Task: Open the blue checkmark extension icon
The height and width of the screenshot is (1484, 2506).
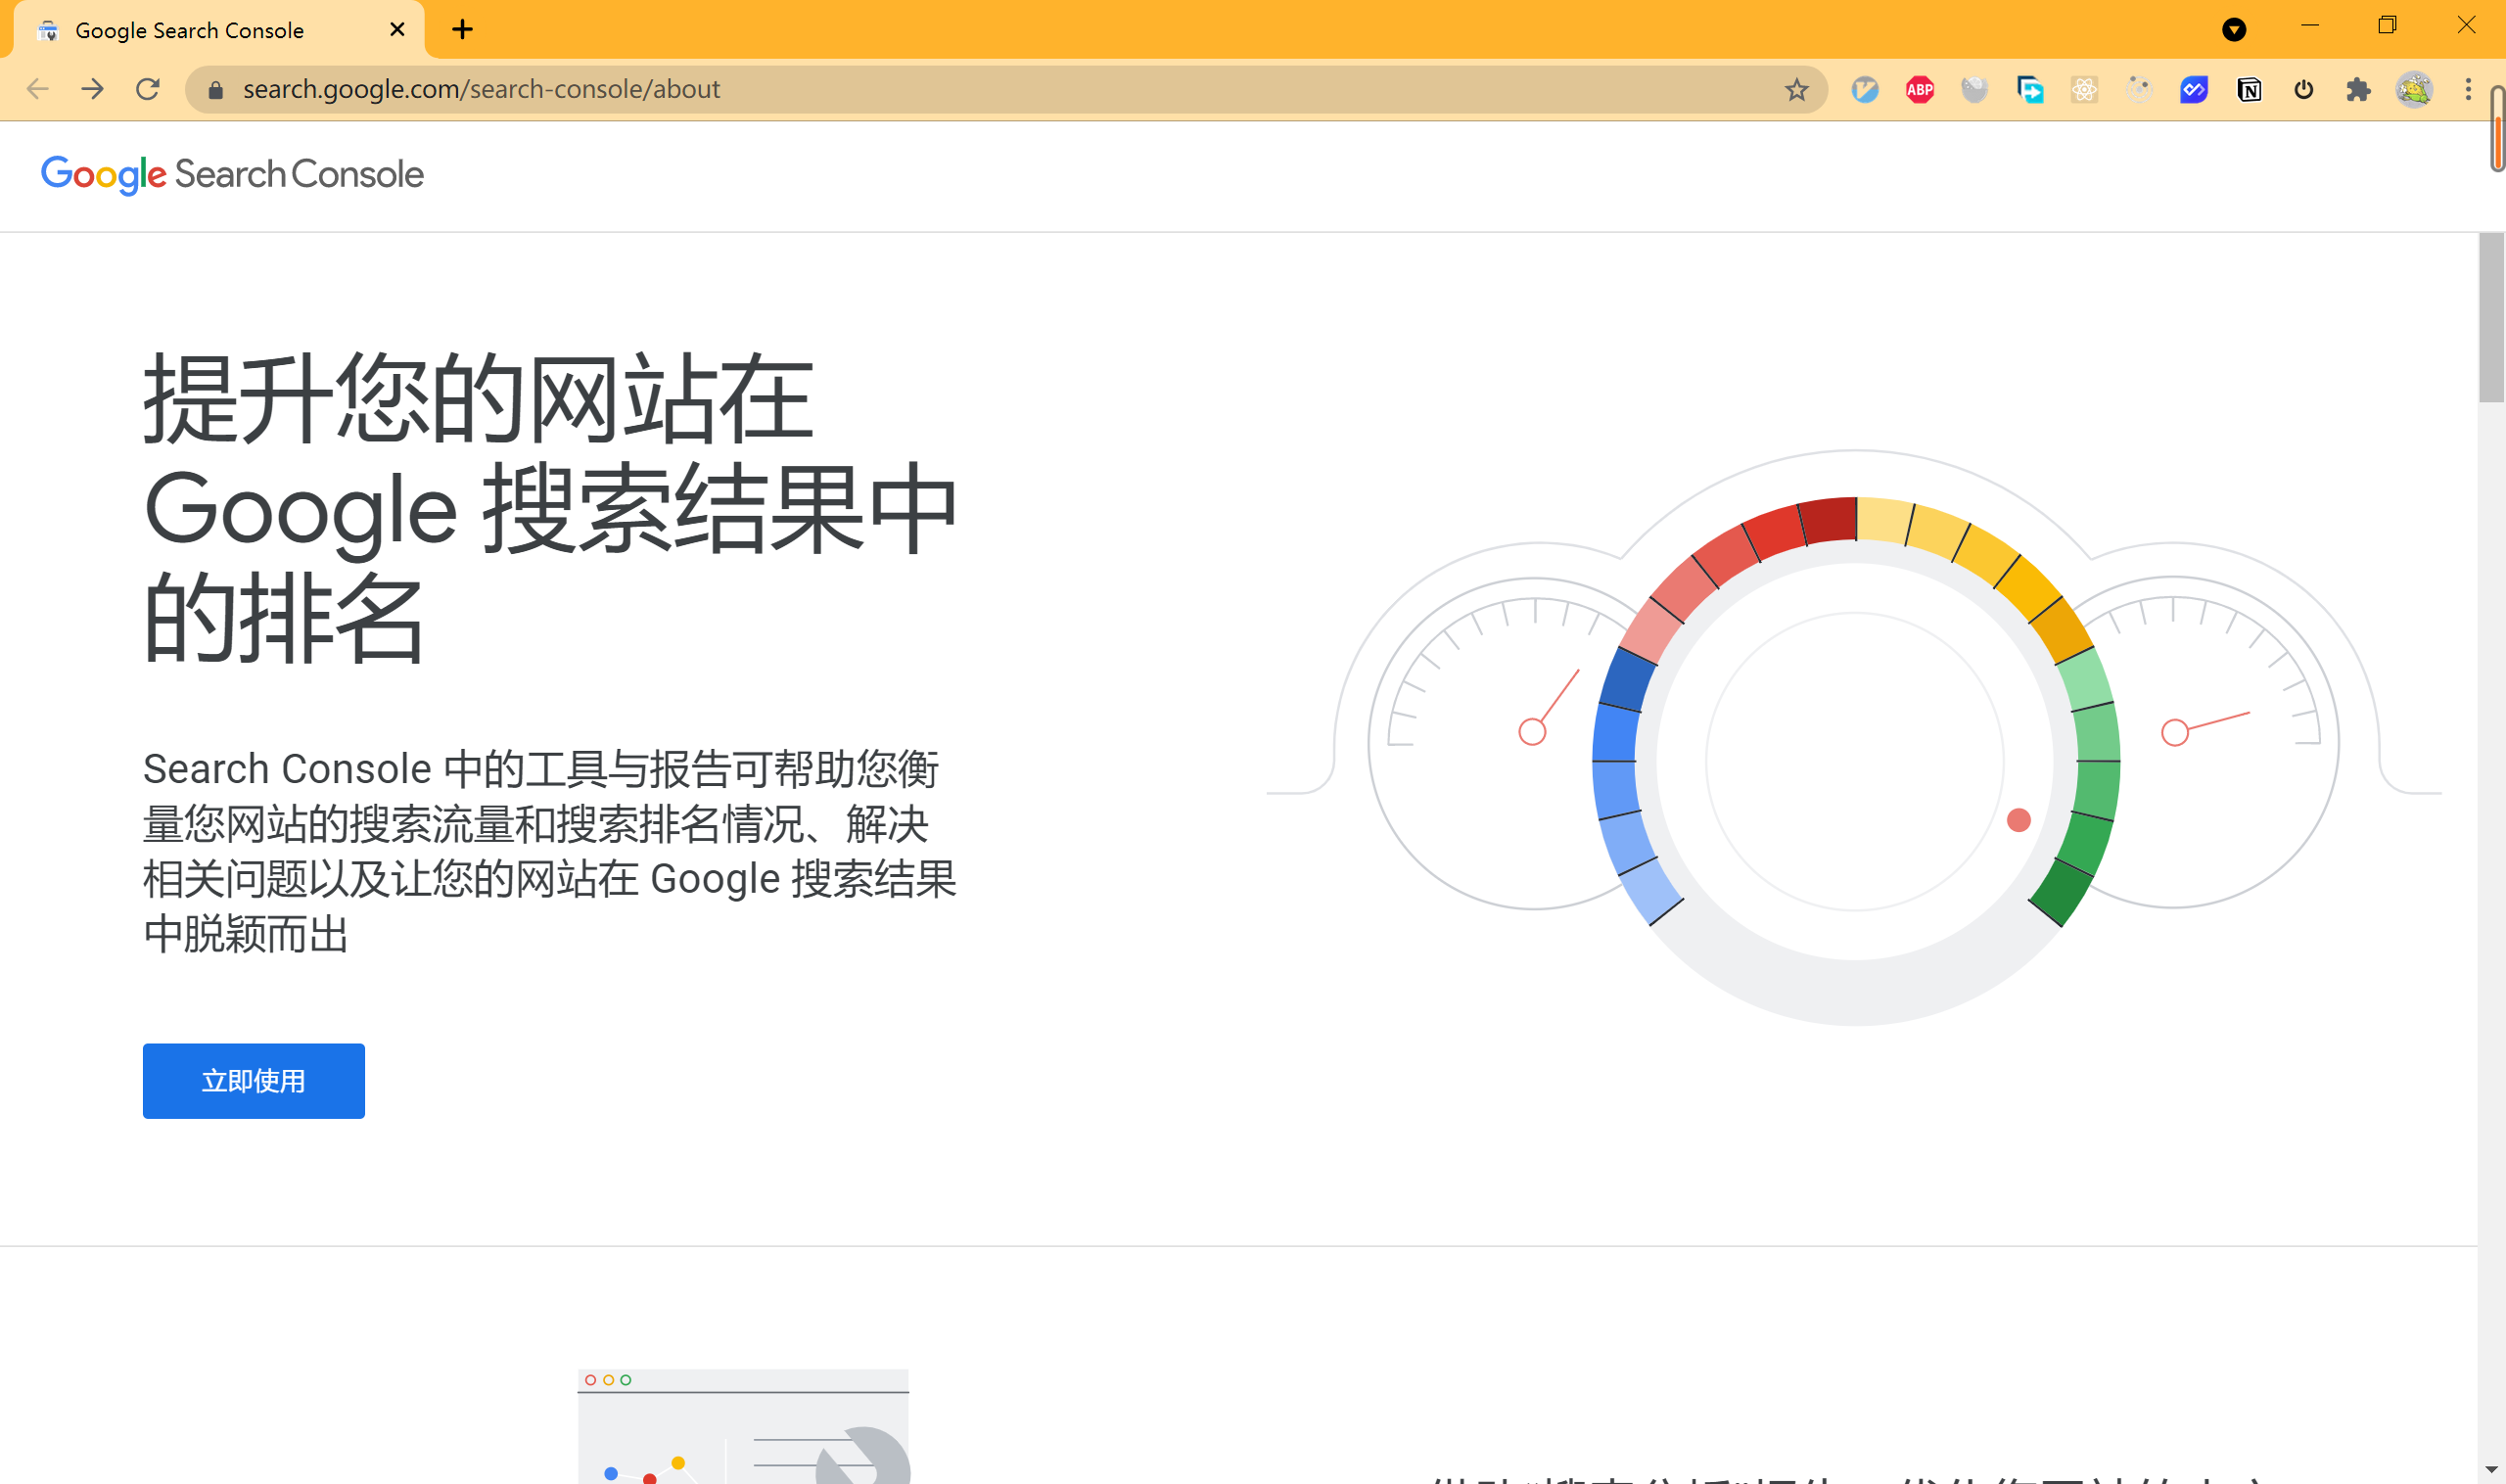Action: (x=2194, y=89)
